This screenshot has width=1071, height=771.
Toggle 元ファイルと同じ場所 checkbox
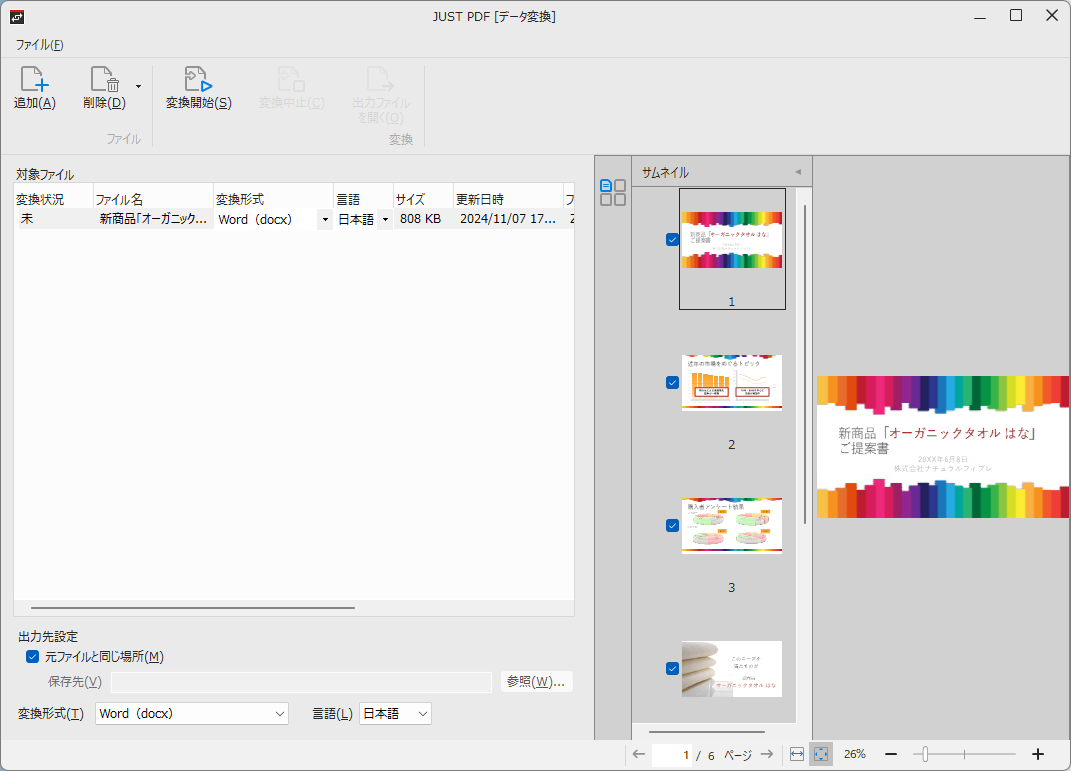[x=32, y=657]
